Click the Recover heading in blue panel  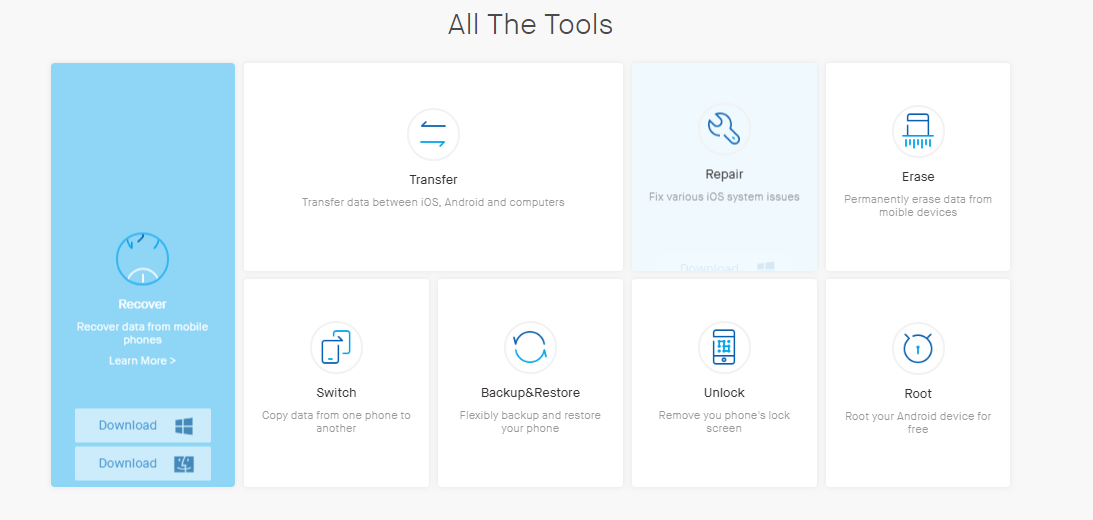tap(142, 304)
